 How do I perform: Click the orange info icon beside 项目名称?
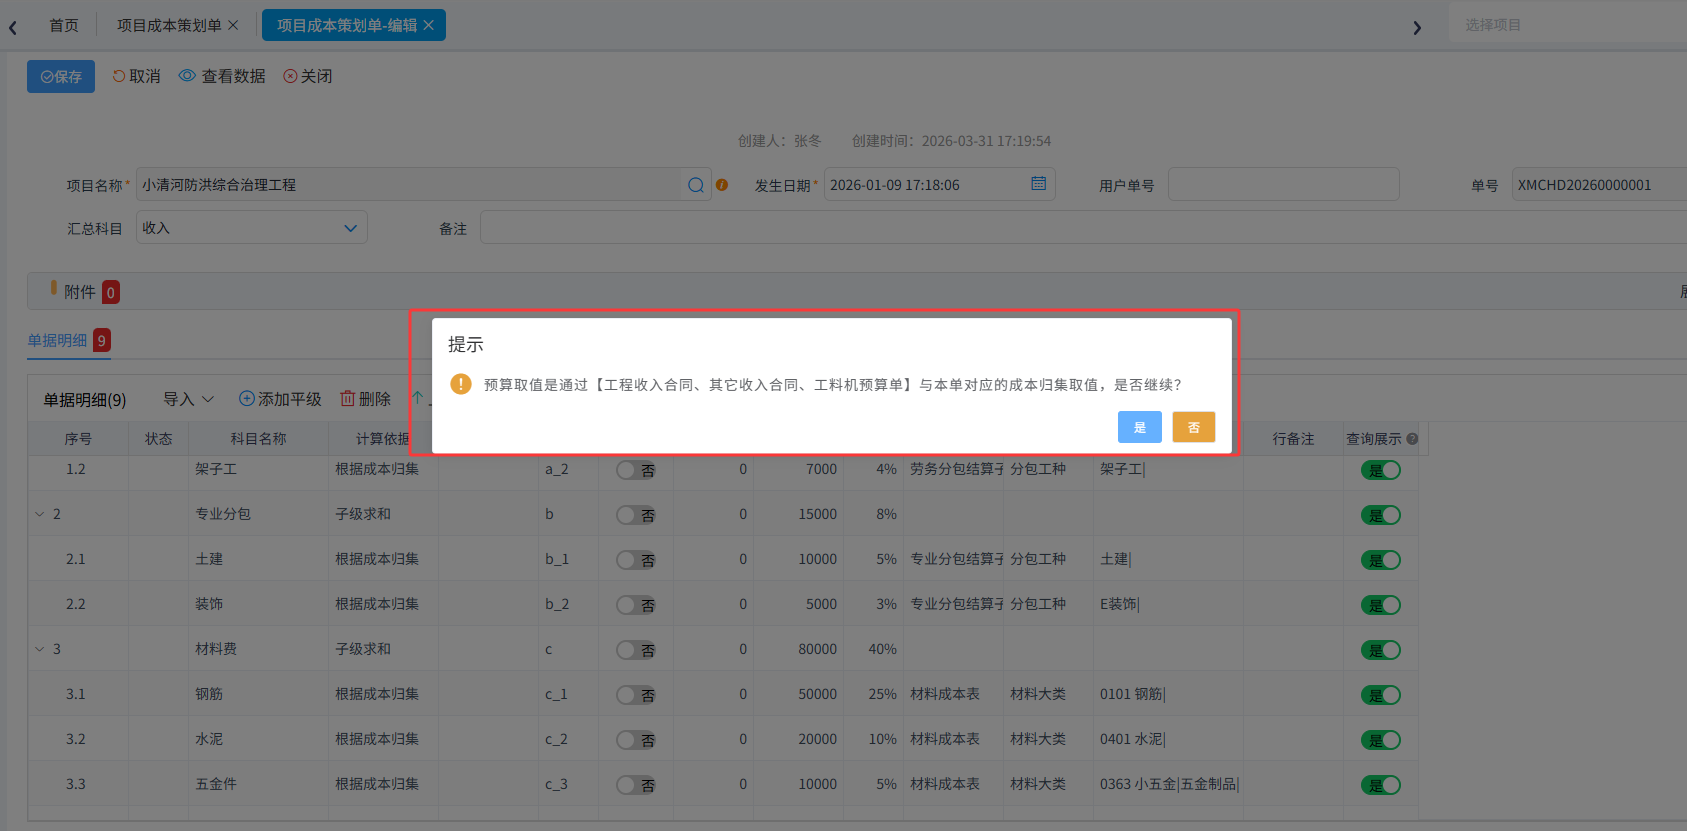[x=722, y=185]
